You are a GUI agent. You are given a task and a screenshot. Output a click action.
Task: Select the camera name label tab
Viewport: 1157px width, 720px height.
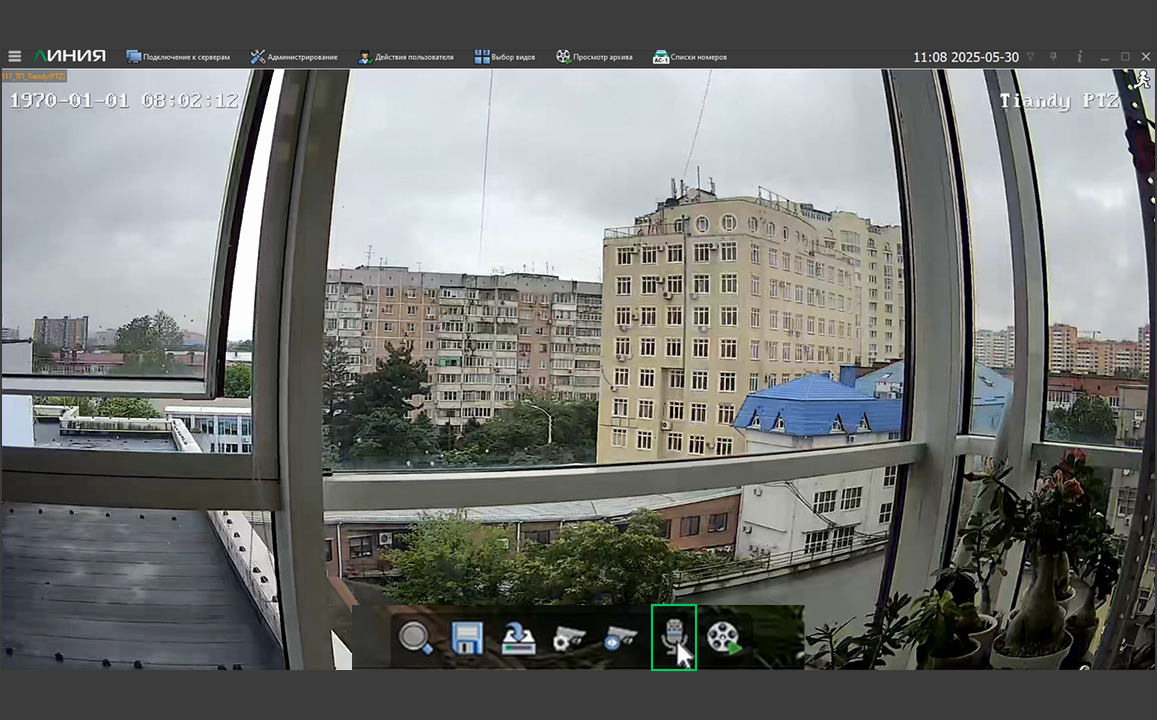[x=34, y=76]
